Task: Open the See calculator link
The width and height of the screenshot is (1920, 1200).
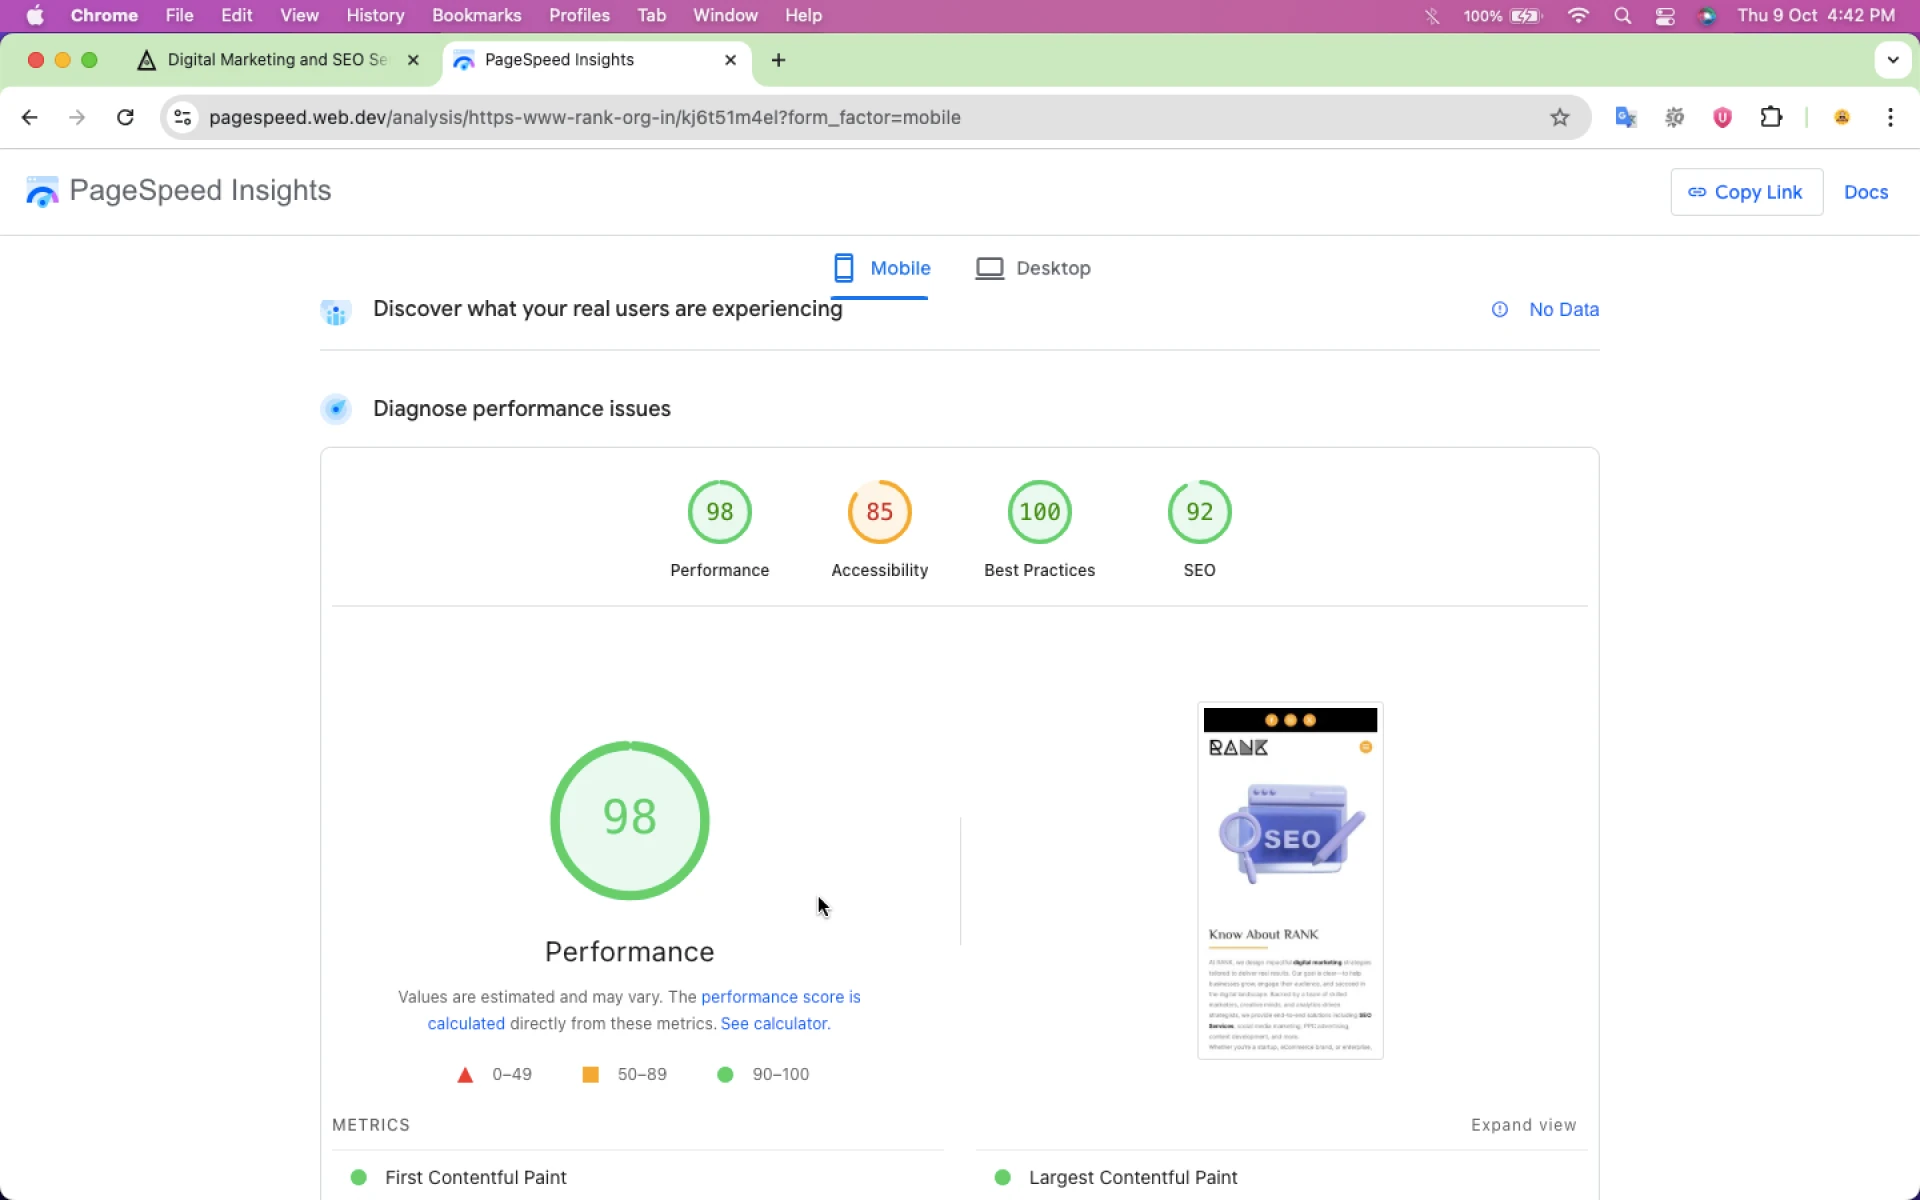Action: [775, 1024]
